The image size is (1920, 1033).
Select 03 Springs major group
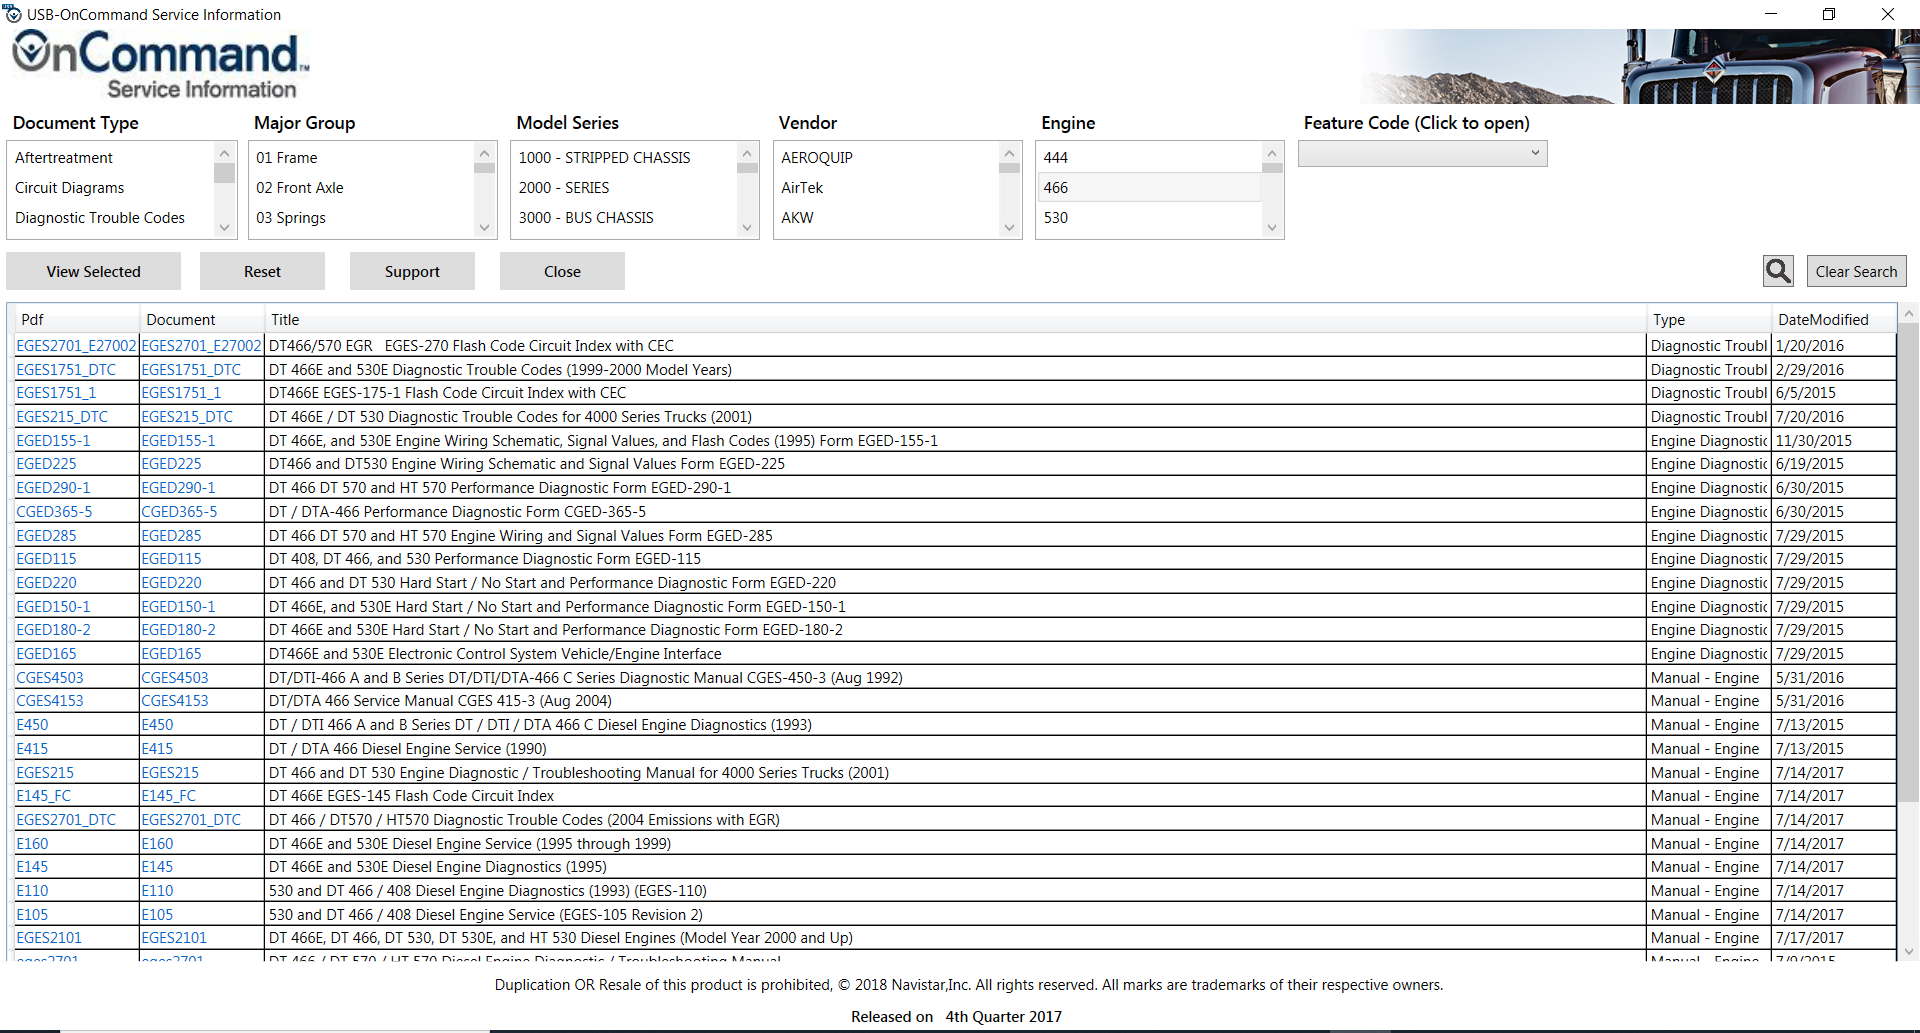click(362, 217)
